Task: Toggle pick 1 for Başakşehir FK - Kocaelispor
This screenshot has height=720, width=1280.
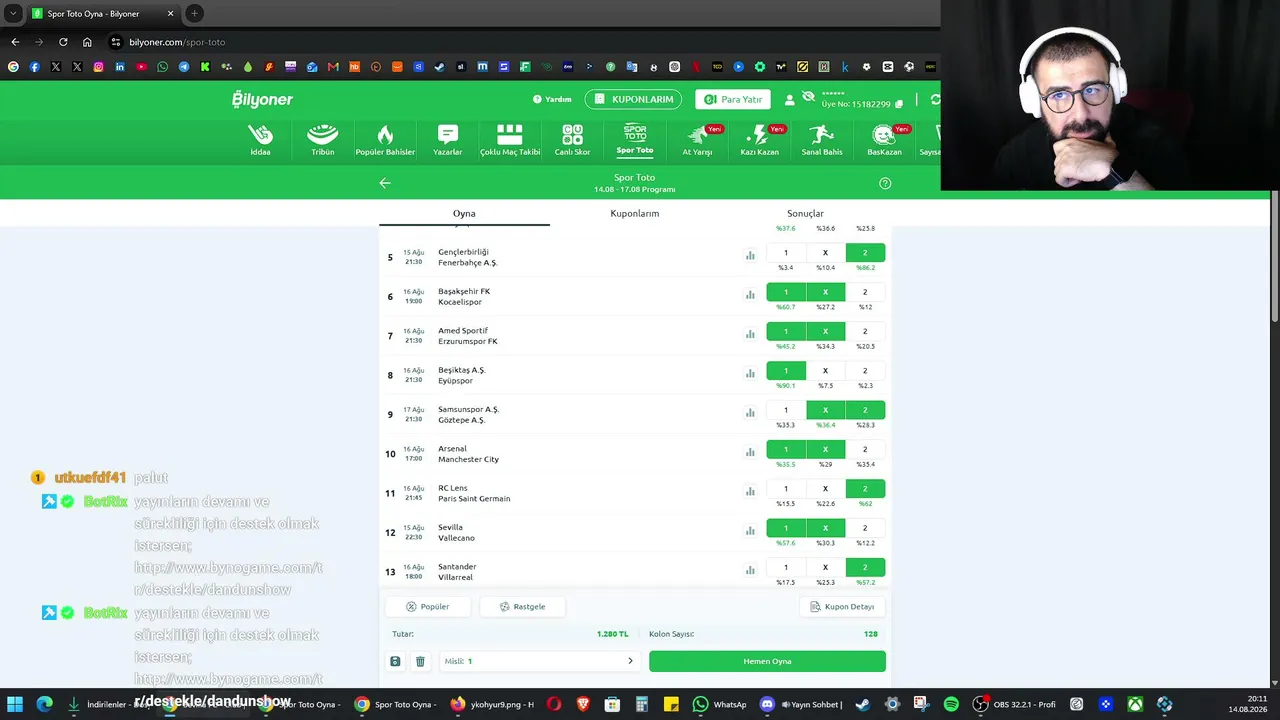Action: coord(786,292)
